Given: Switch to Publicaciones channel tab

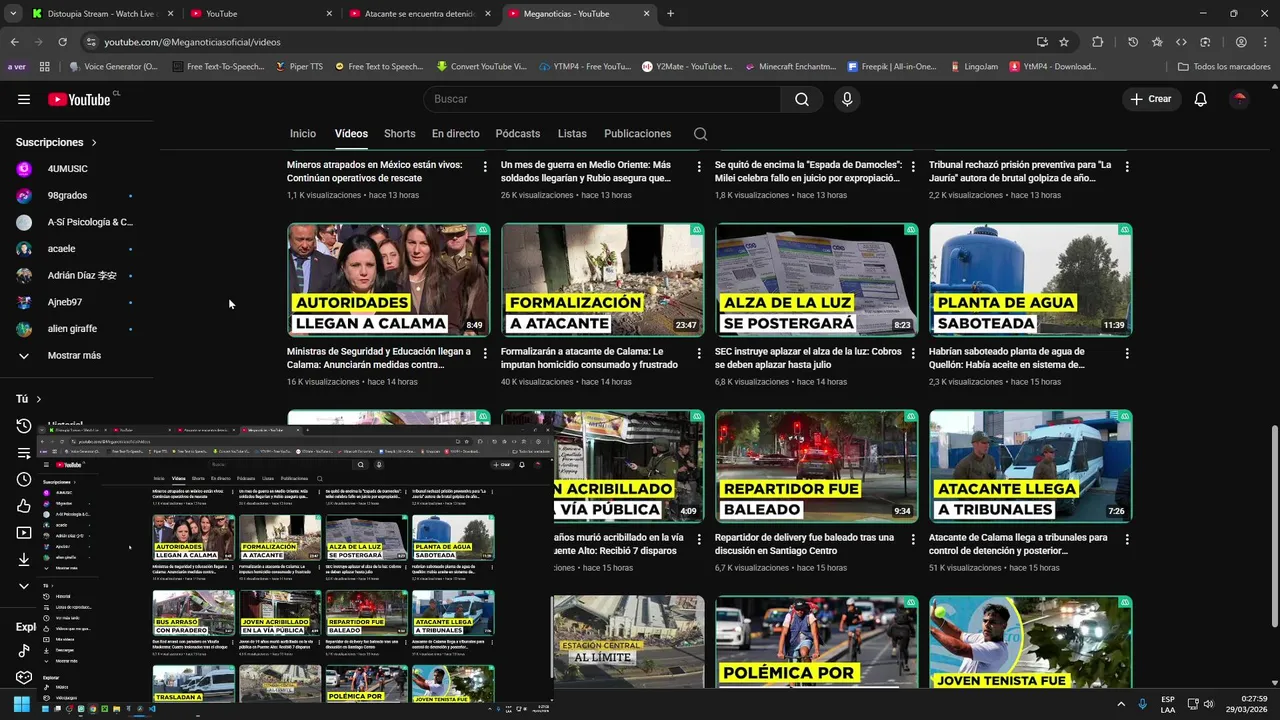Looking at the screenshot, I should click(x=638, y=134).
